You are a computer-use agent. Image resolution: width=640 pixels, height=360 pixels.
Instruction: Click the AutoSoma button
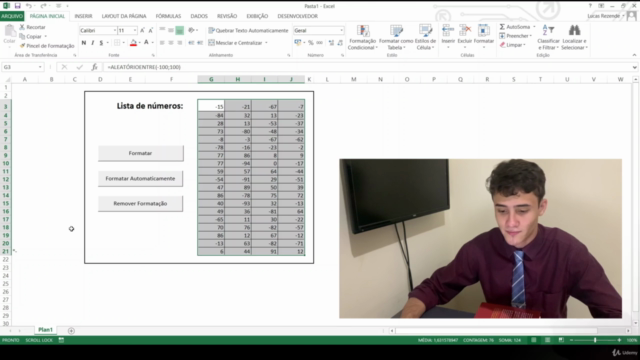515,27
